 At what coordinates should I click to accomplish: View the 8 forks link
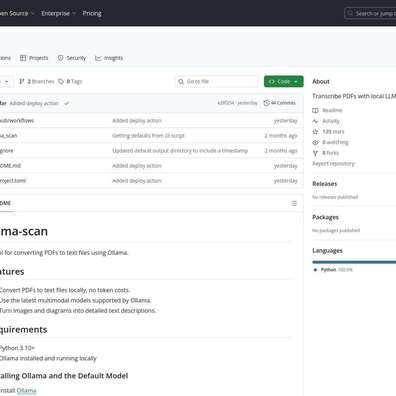pyautogui.click(x=330, y=153)
